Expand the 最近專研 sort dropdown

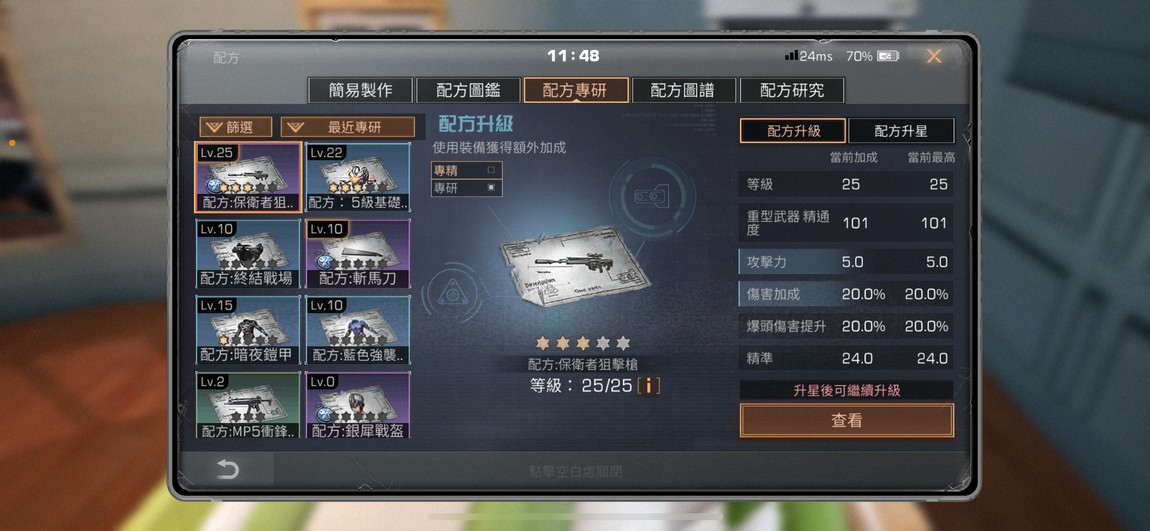(x=348, y=128)
